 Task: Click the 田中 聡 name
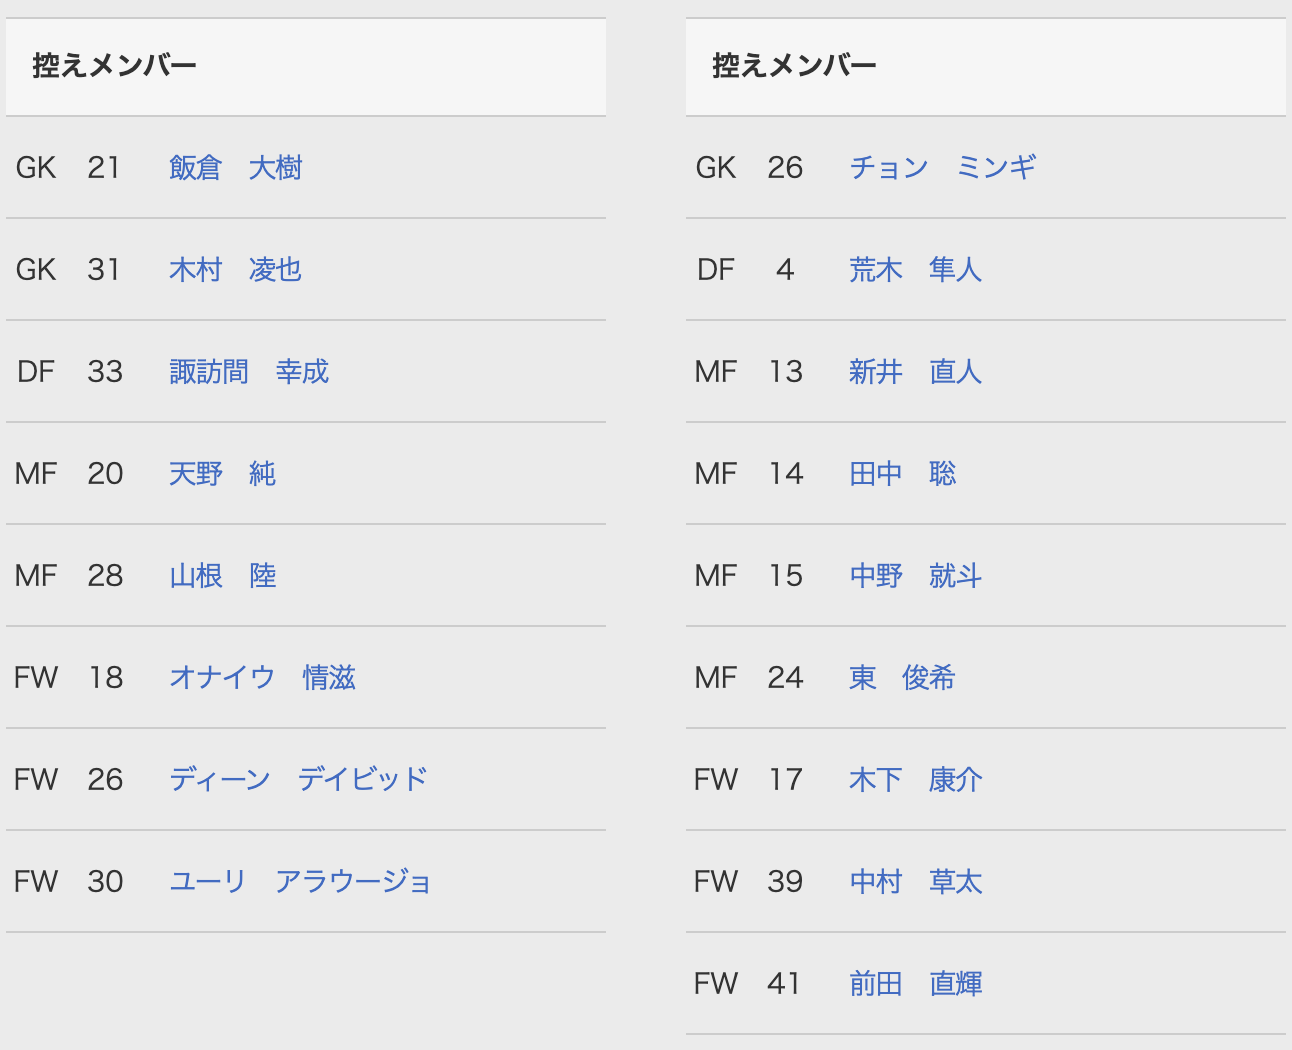902,473
